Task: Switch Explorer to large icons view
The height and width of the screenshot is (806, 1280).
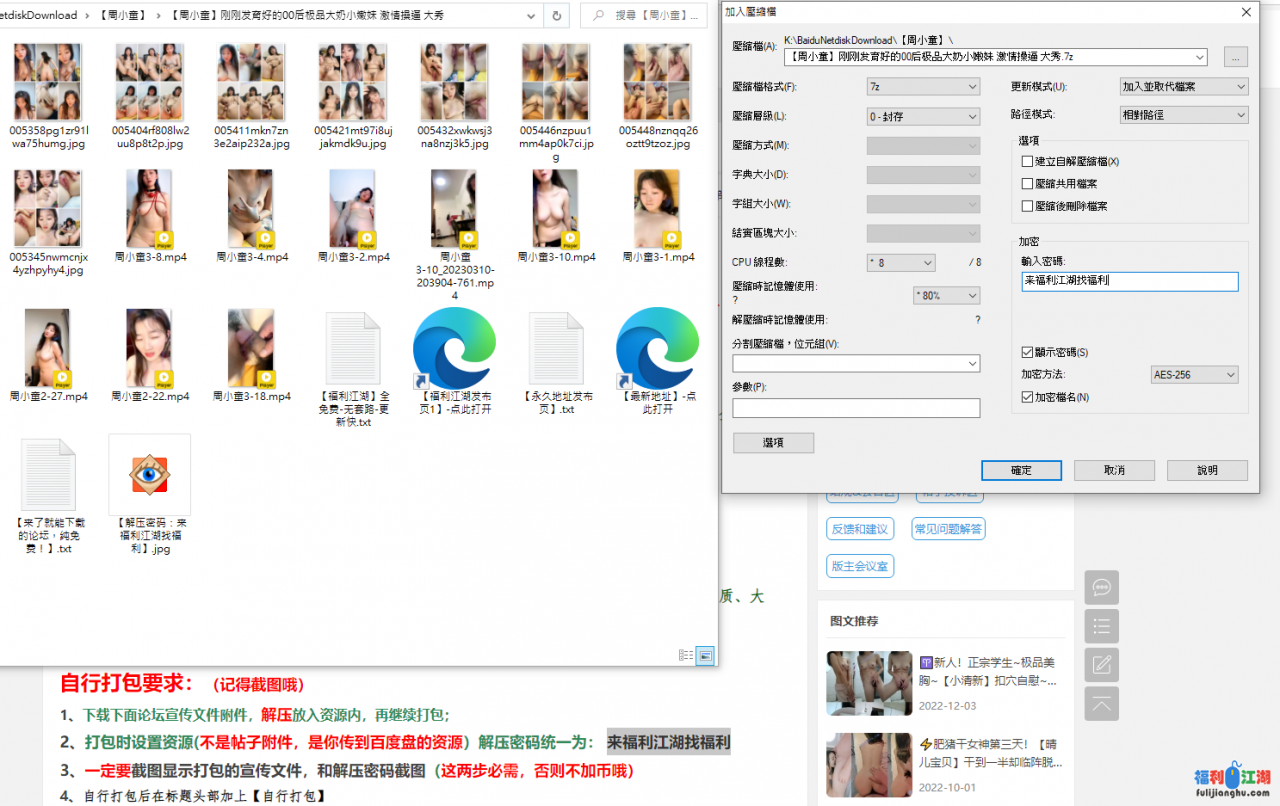Action: tap(705, 655)
